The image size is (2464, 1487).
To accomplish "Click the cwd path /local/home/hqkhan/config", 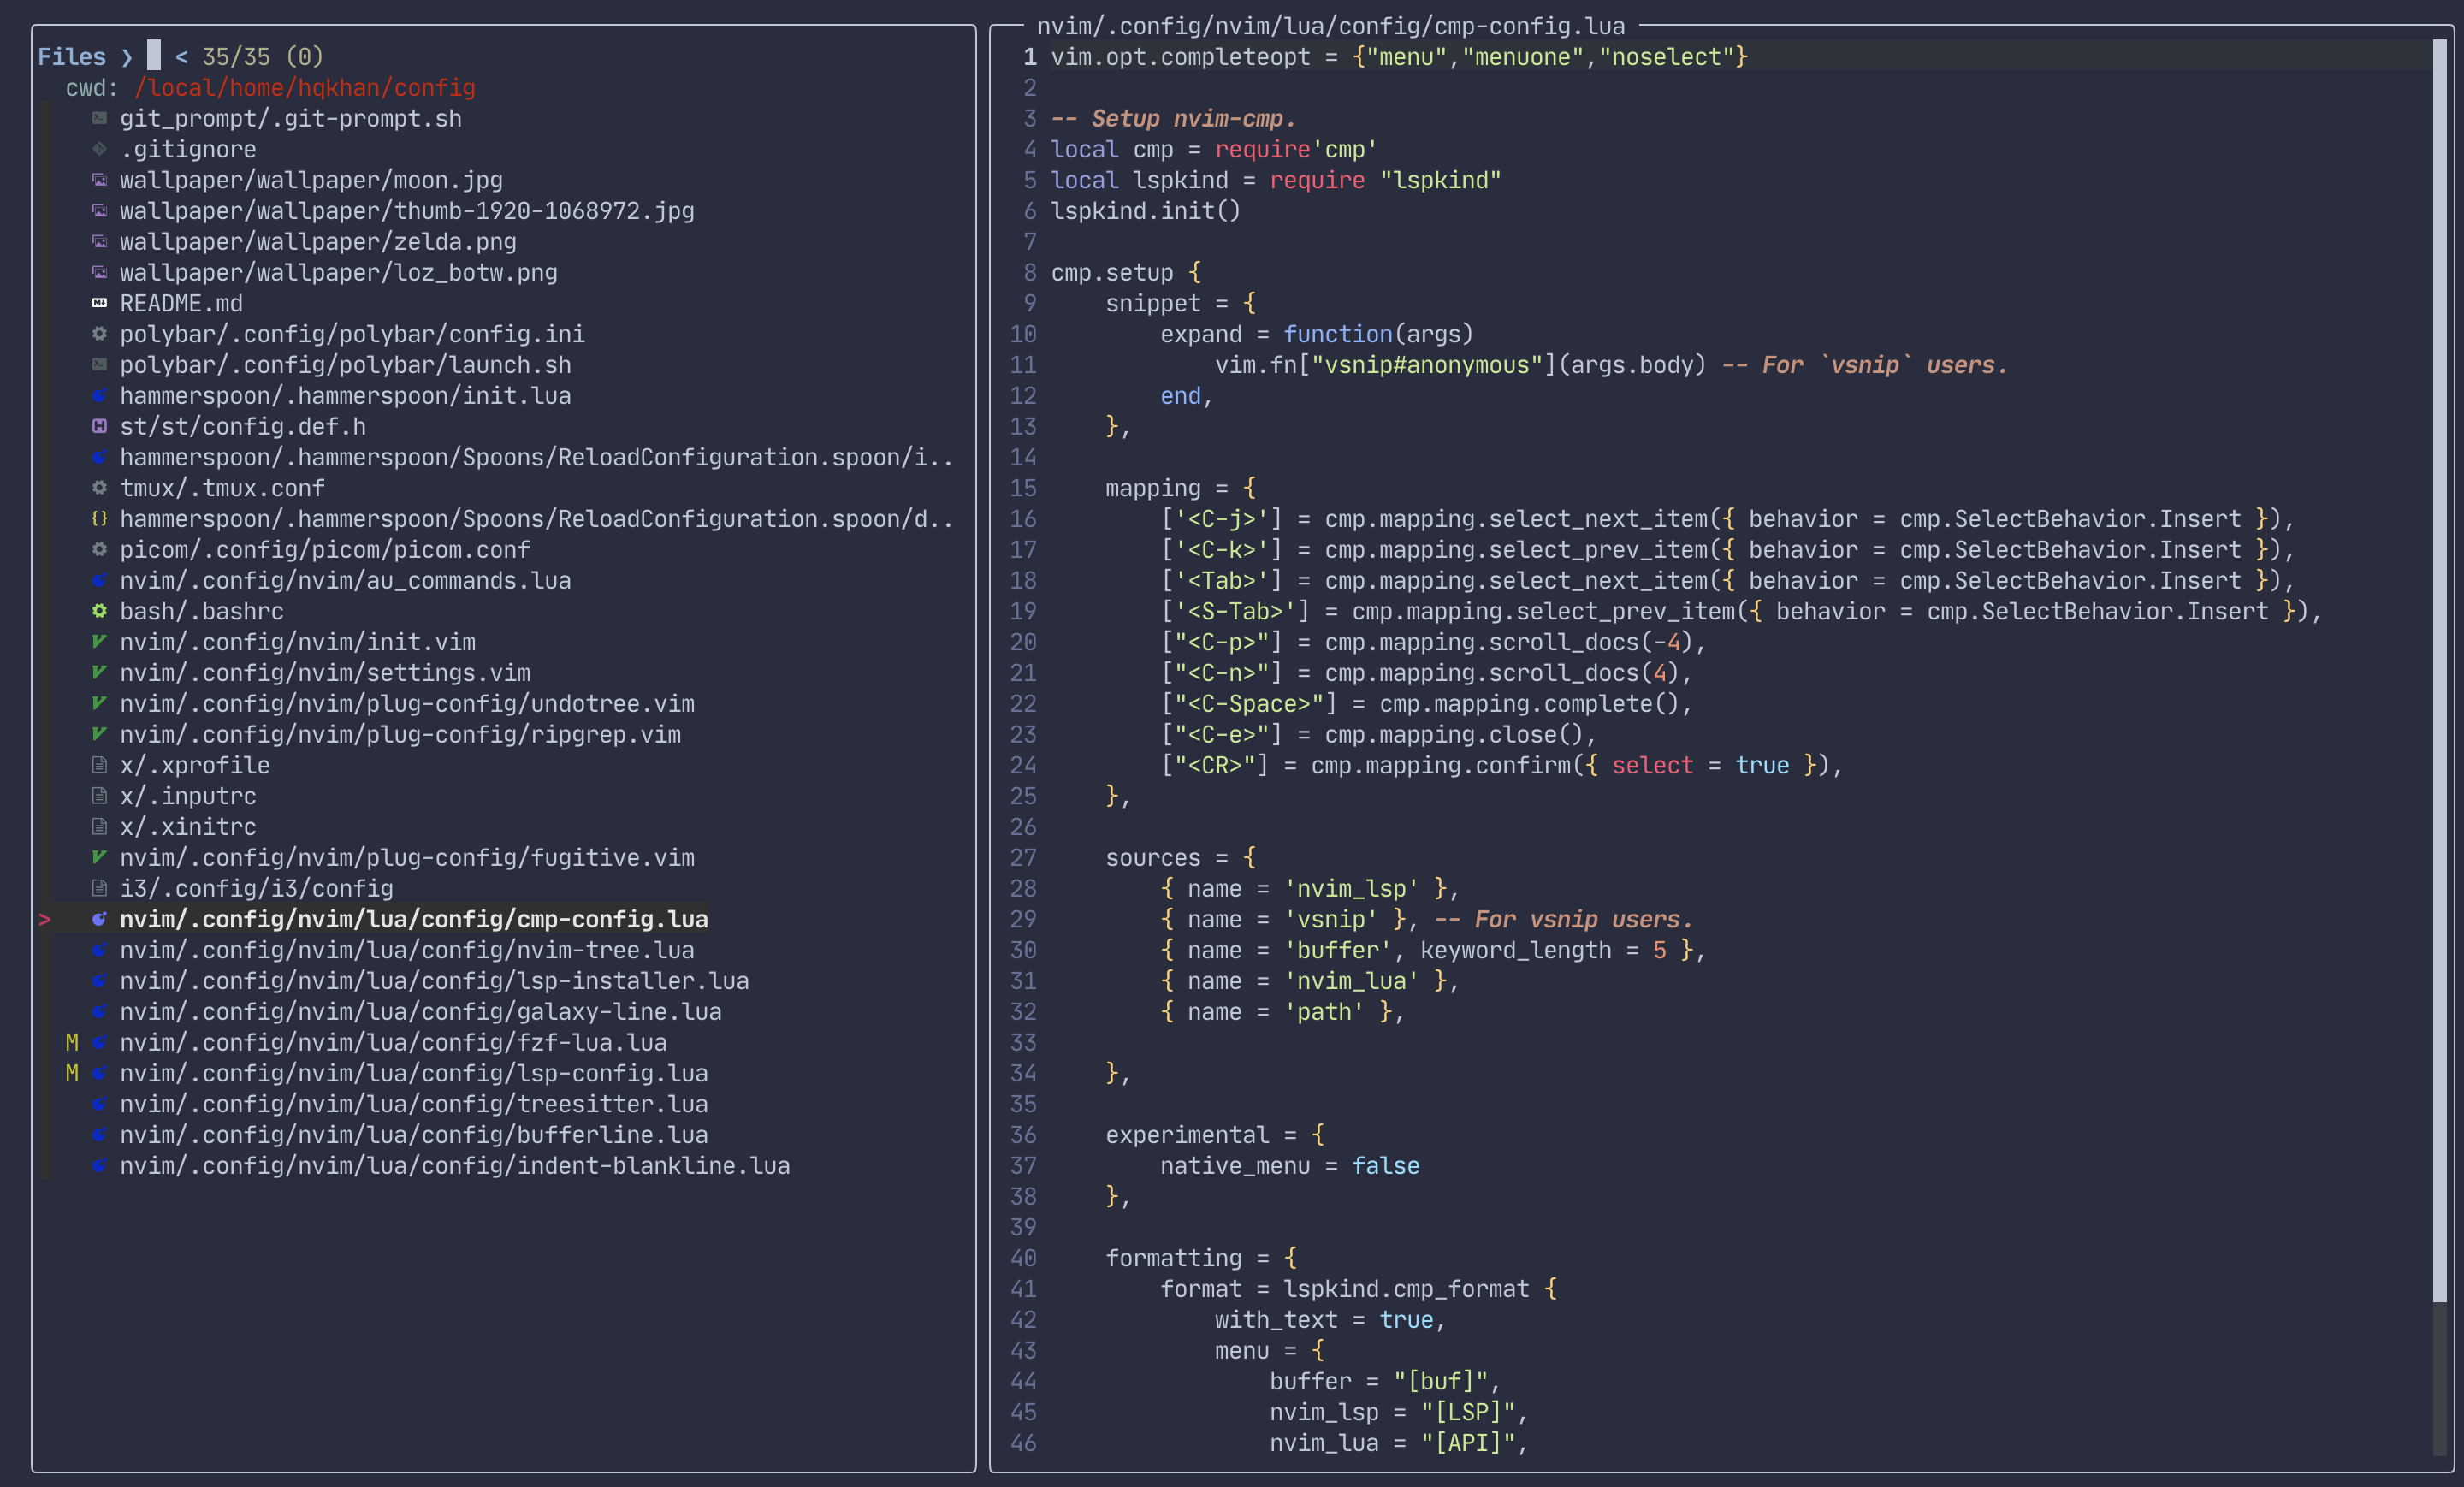I will coord(304,88).
